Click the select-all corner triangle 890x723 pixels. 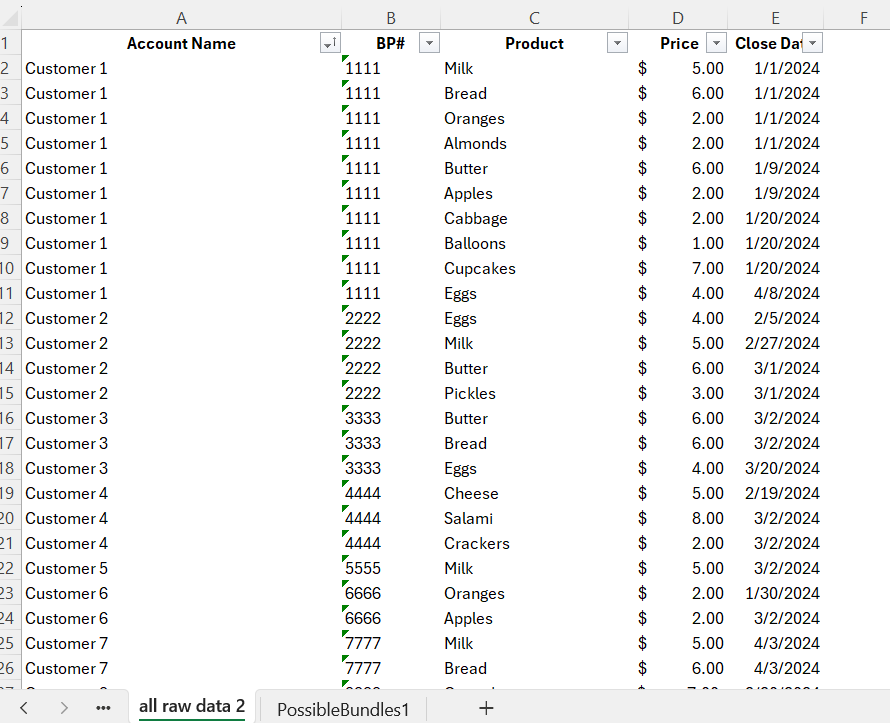click(x=10, y=18)
